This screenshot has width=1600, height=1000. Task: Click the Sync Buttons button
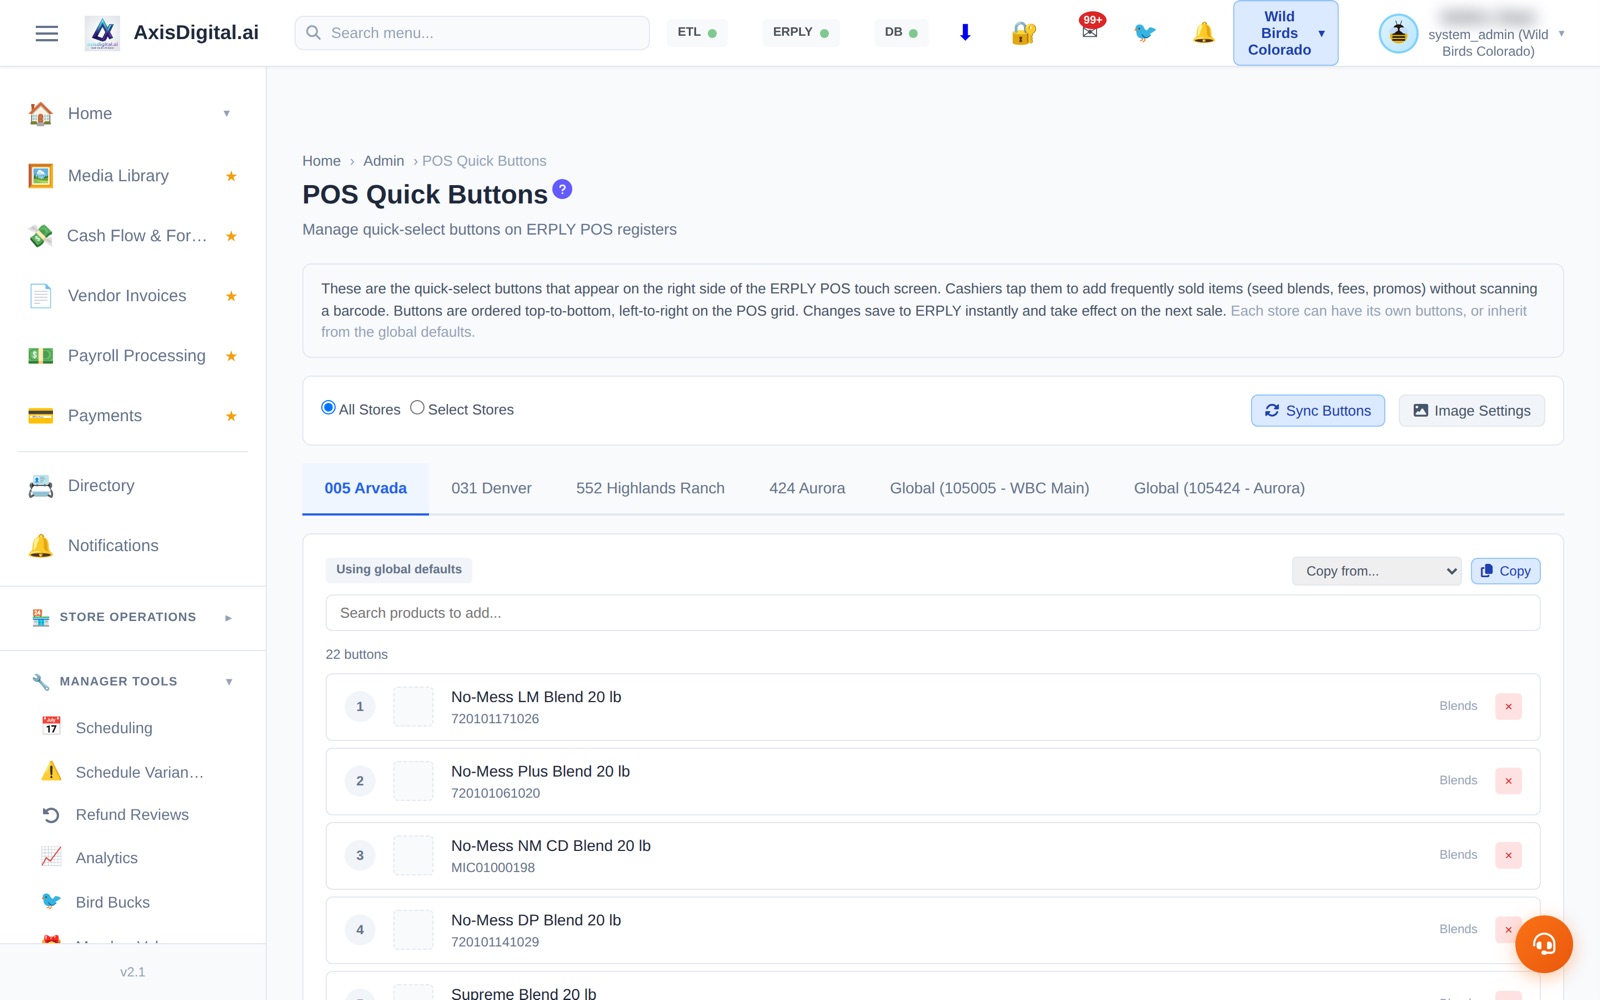coord(1318,411)
